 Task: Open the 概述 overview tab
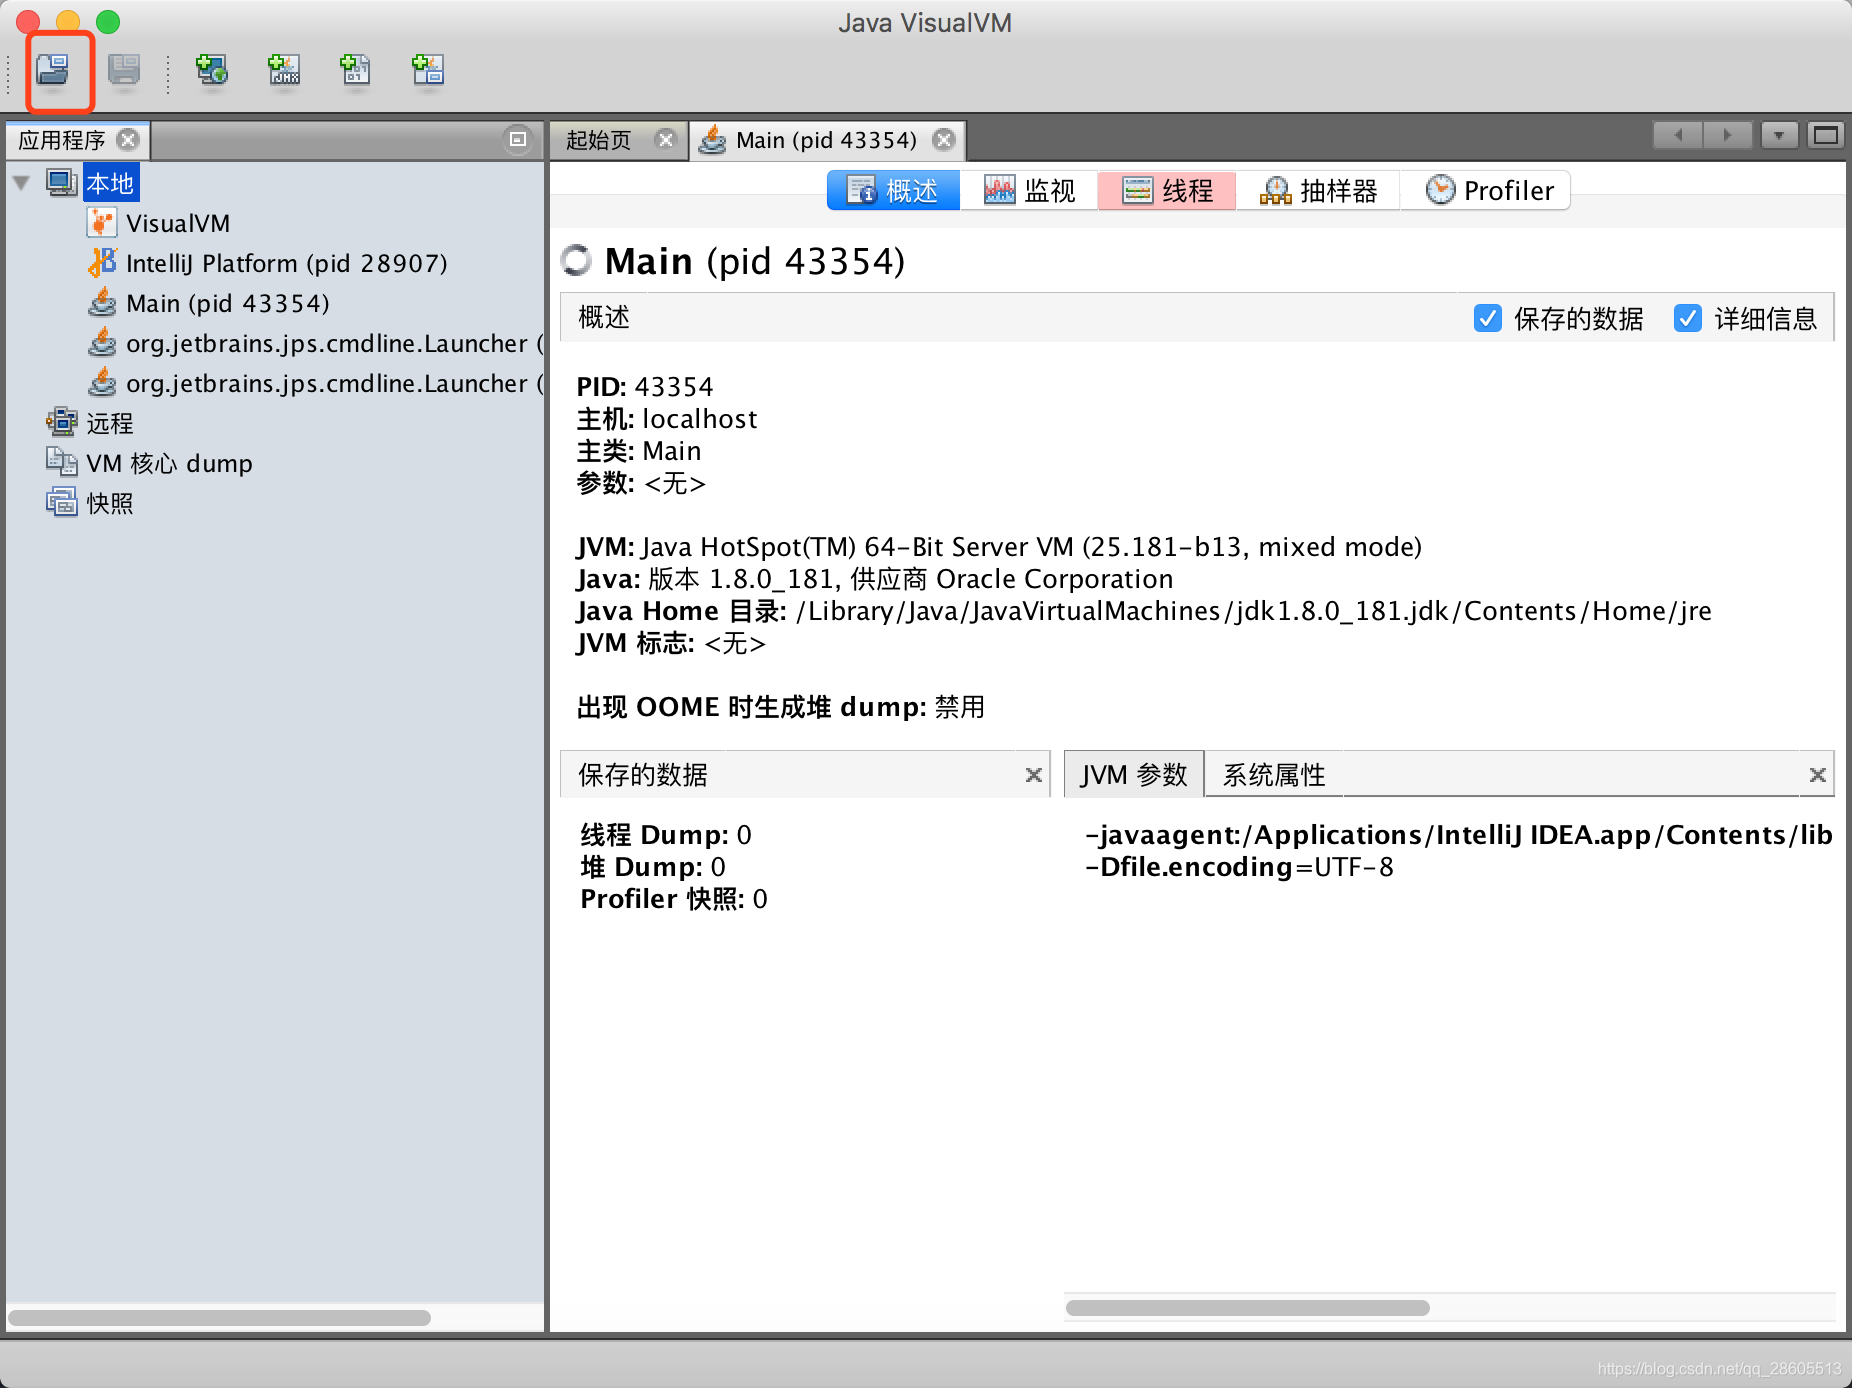[894, 190]
